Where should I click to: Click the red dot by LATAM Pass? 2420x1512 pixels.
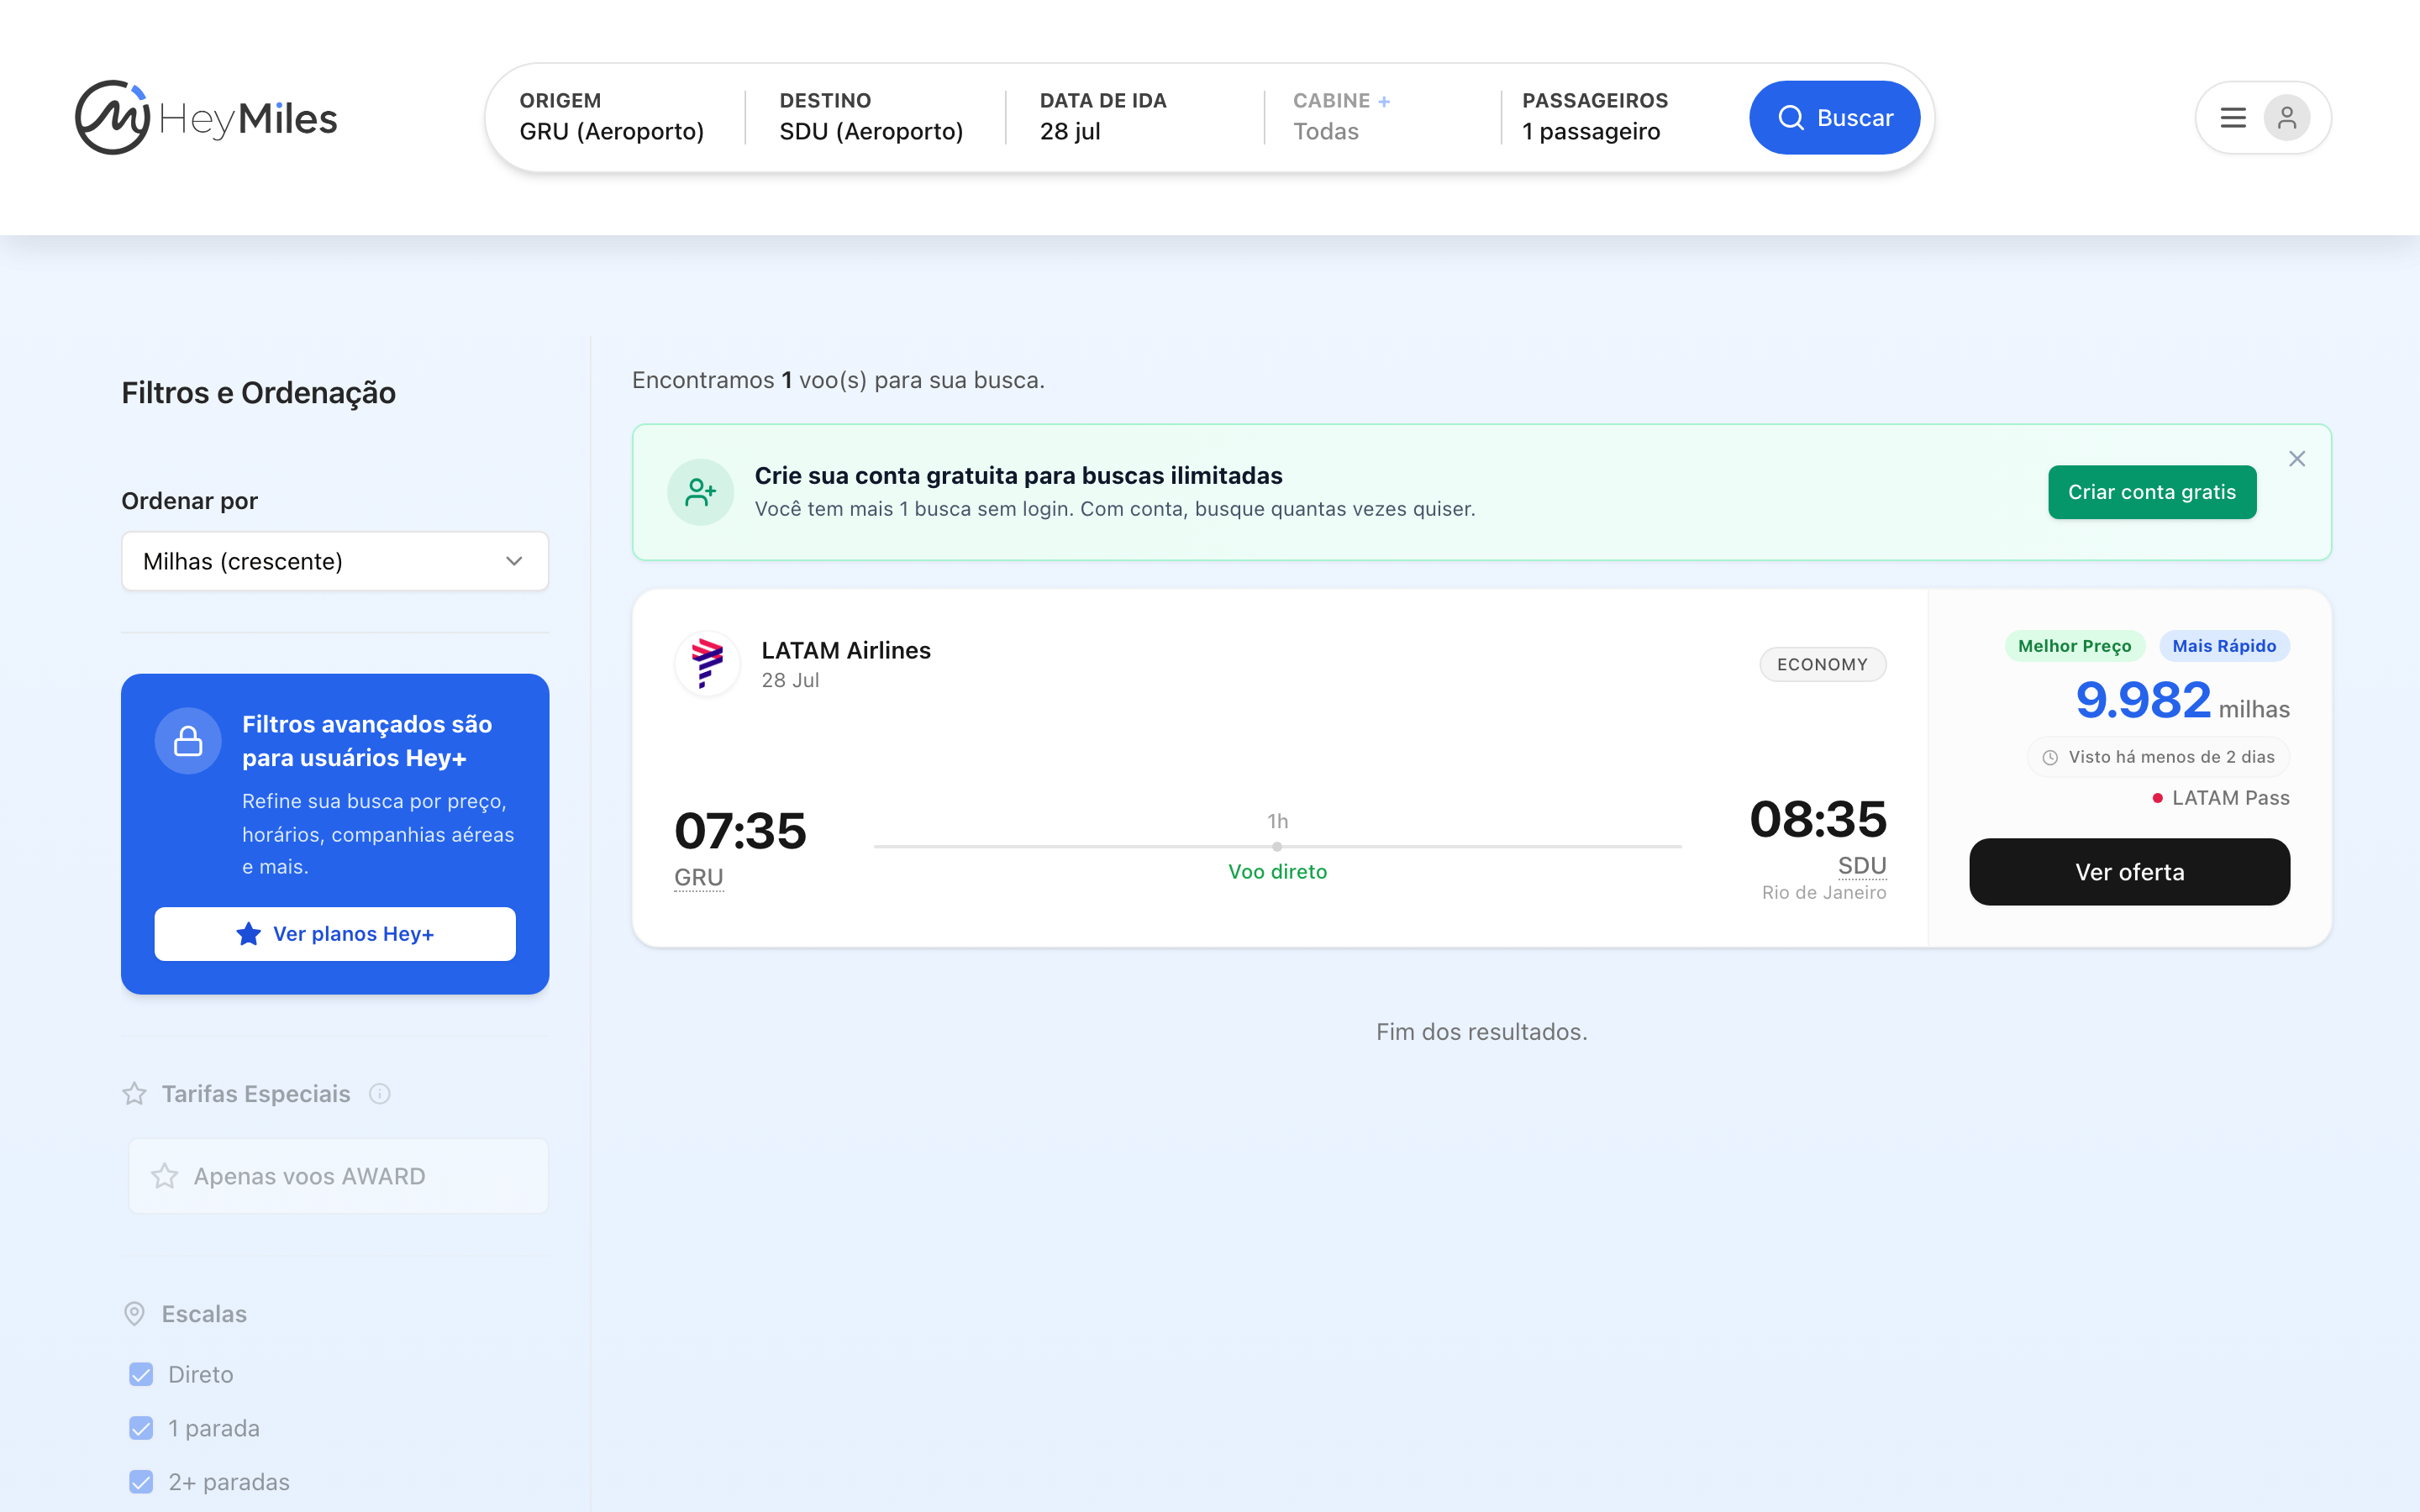coord(2158,798)
